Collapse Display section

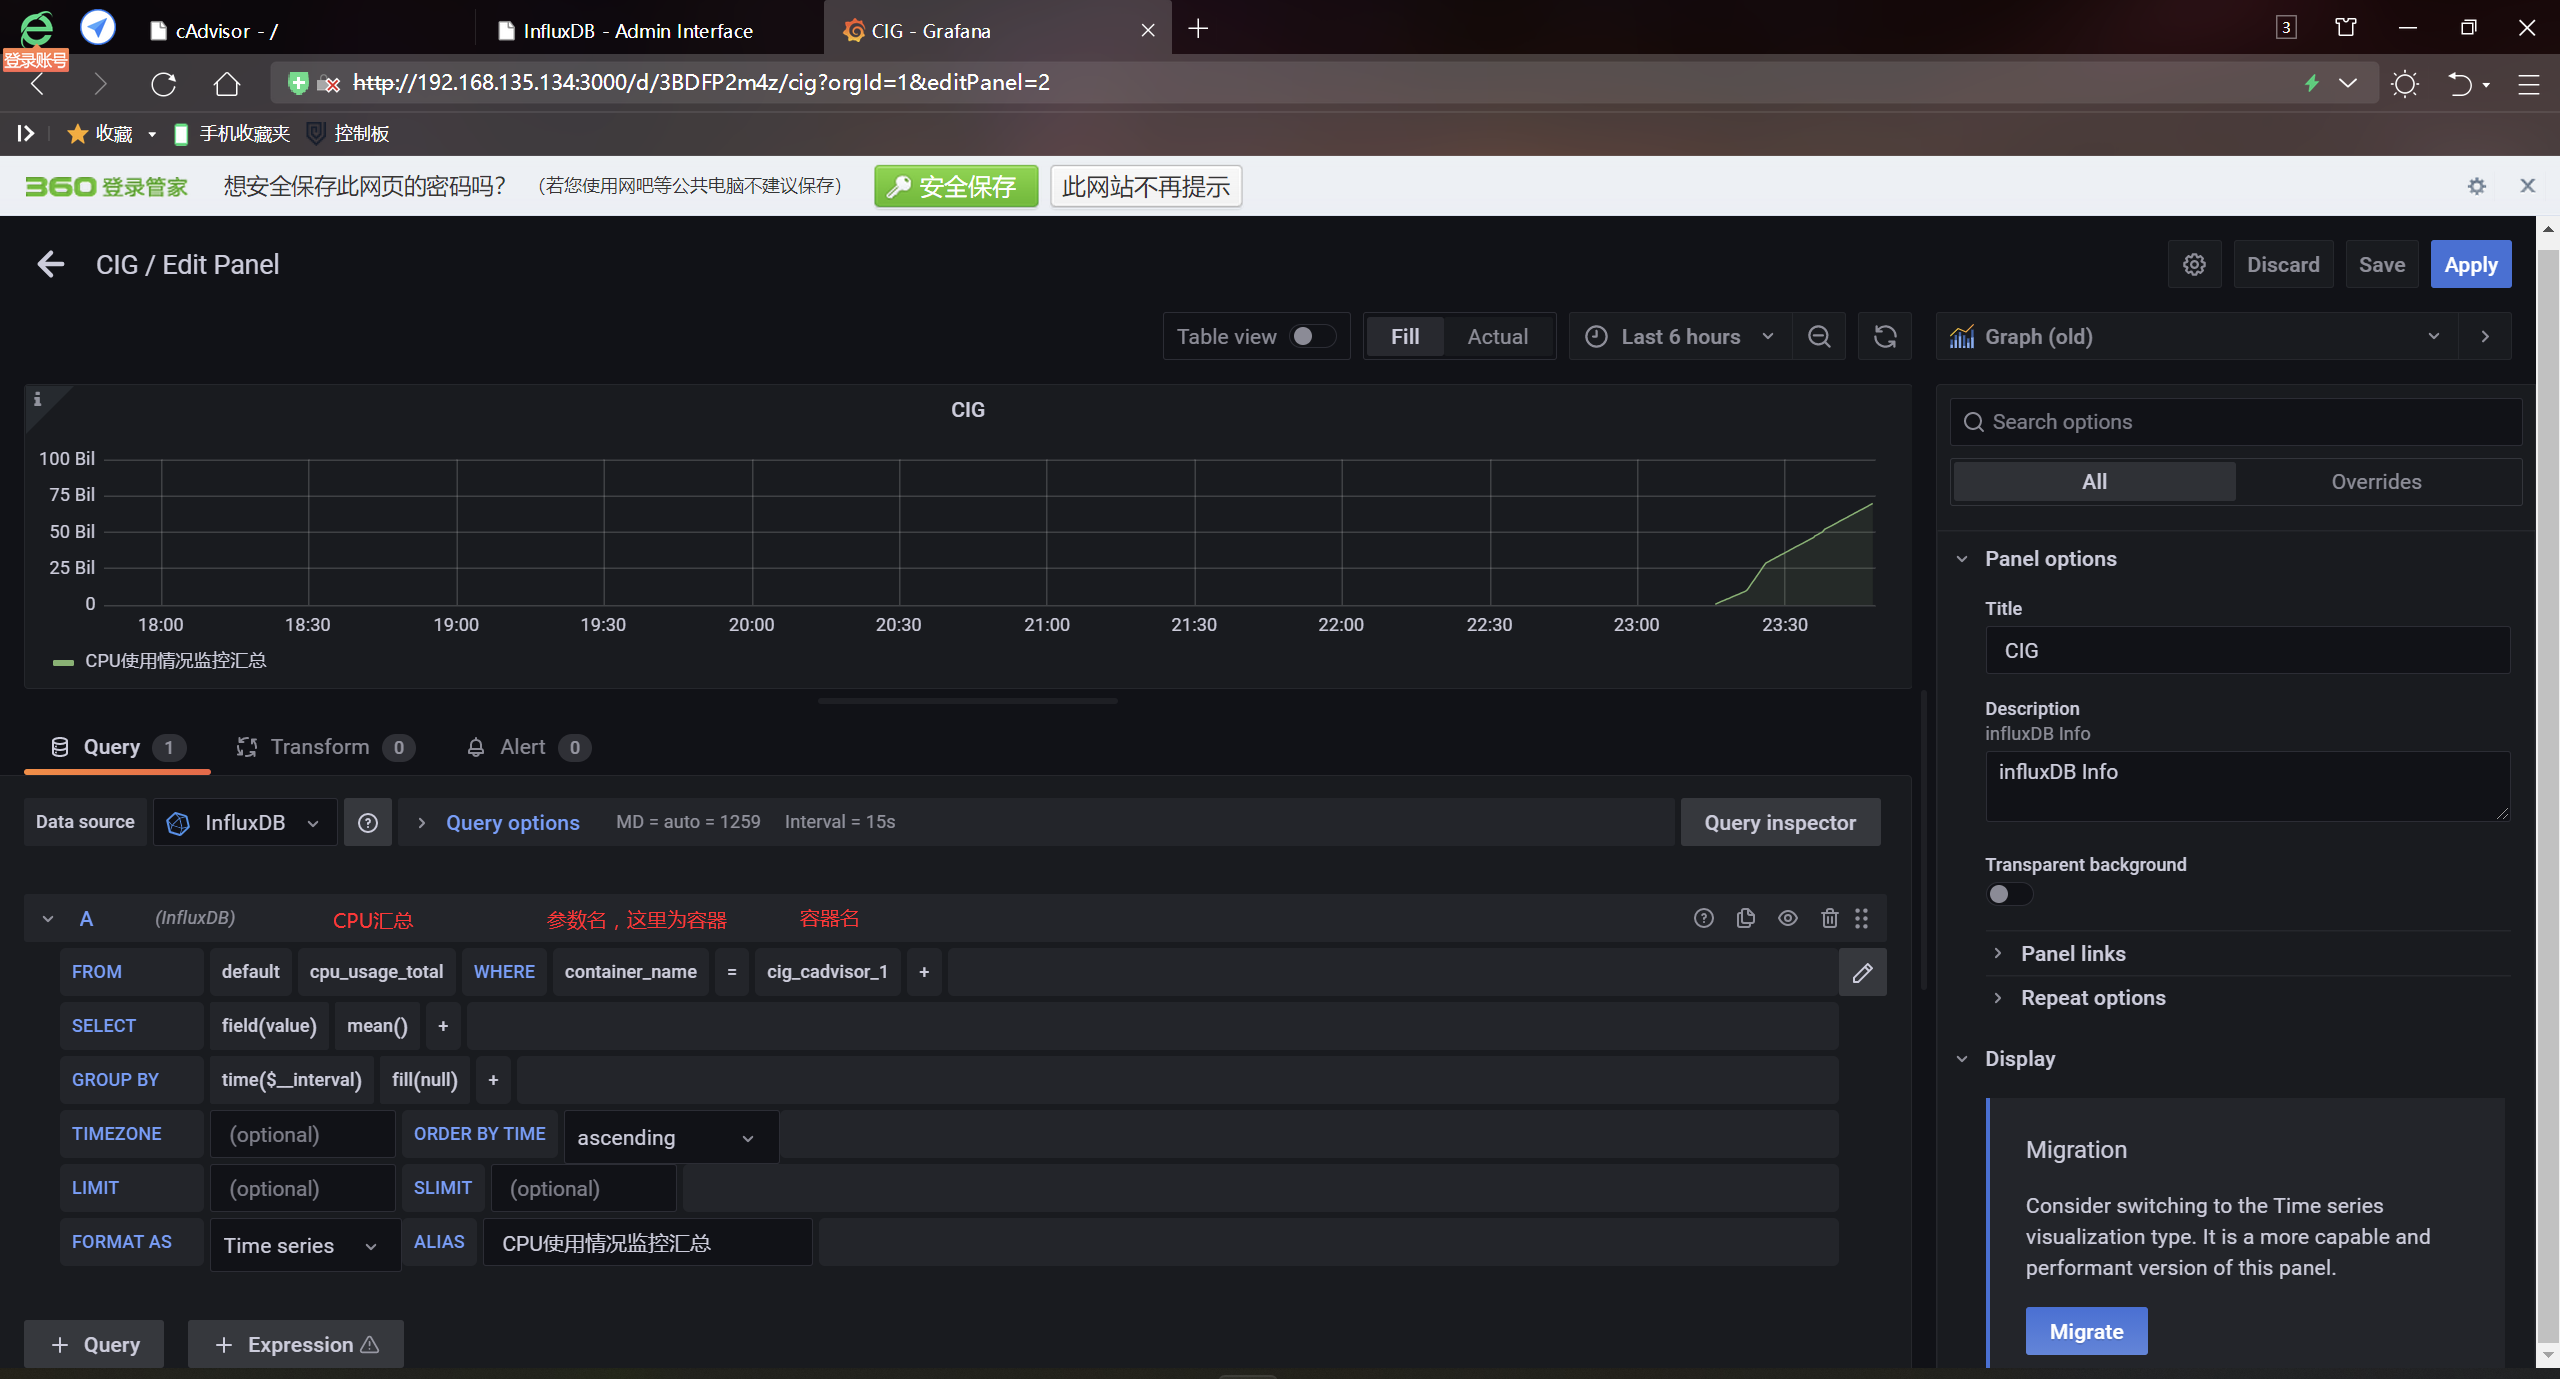click(x=2018, y=1059)
